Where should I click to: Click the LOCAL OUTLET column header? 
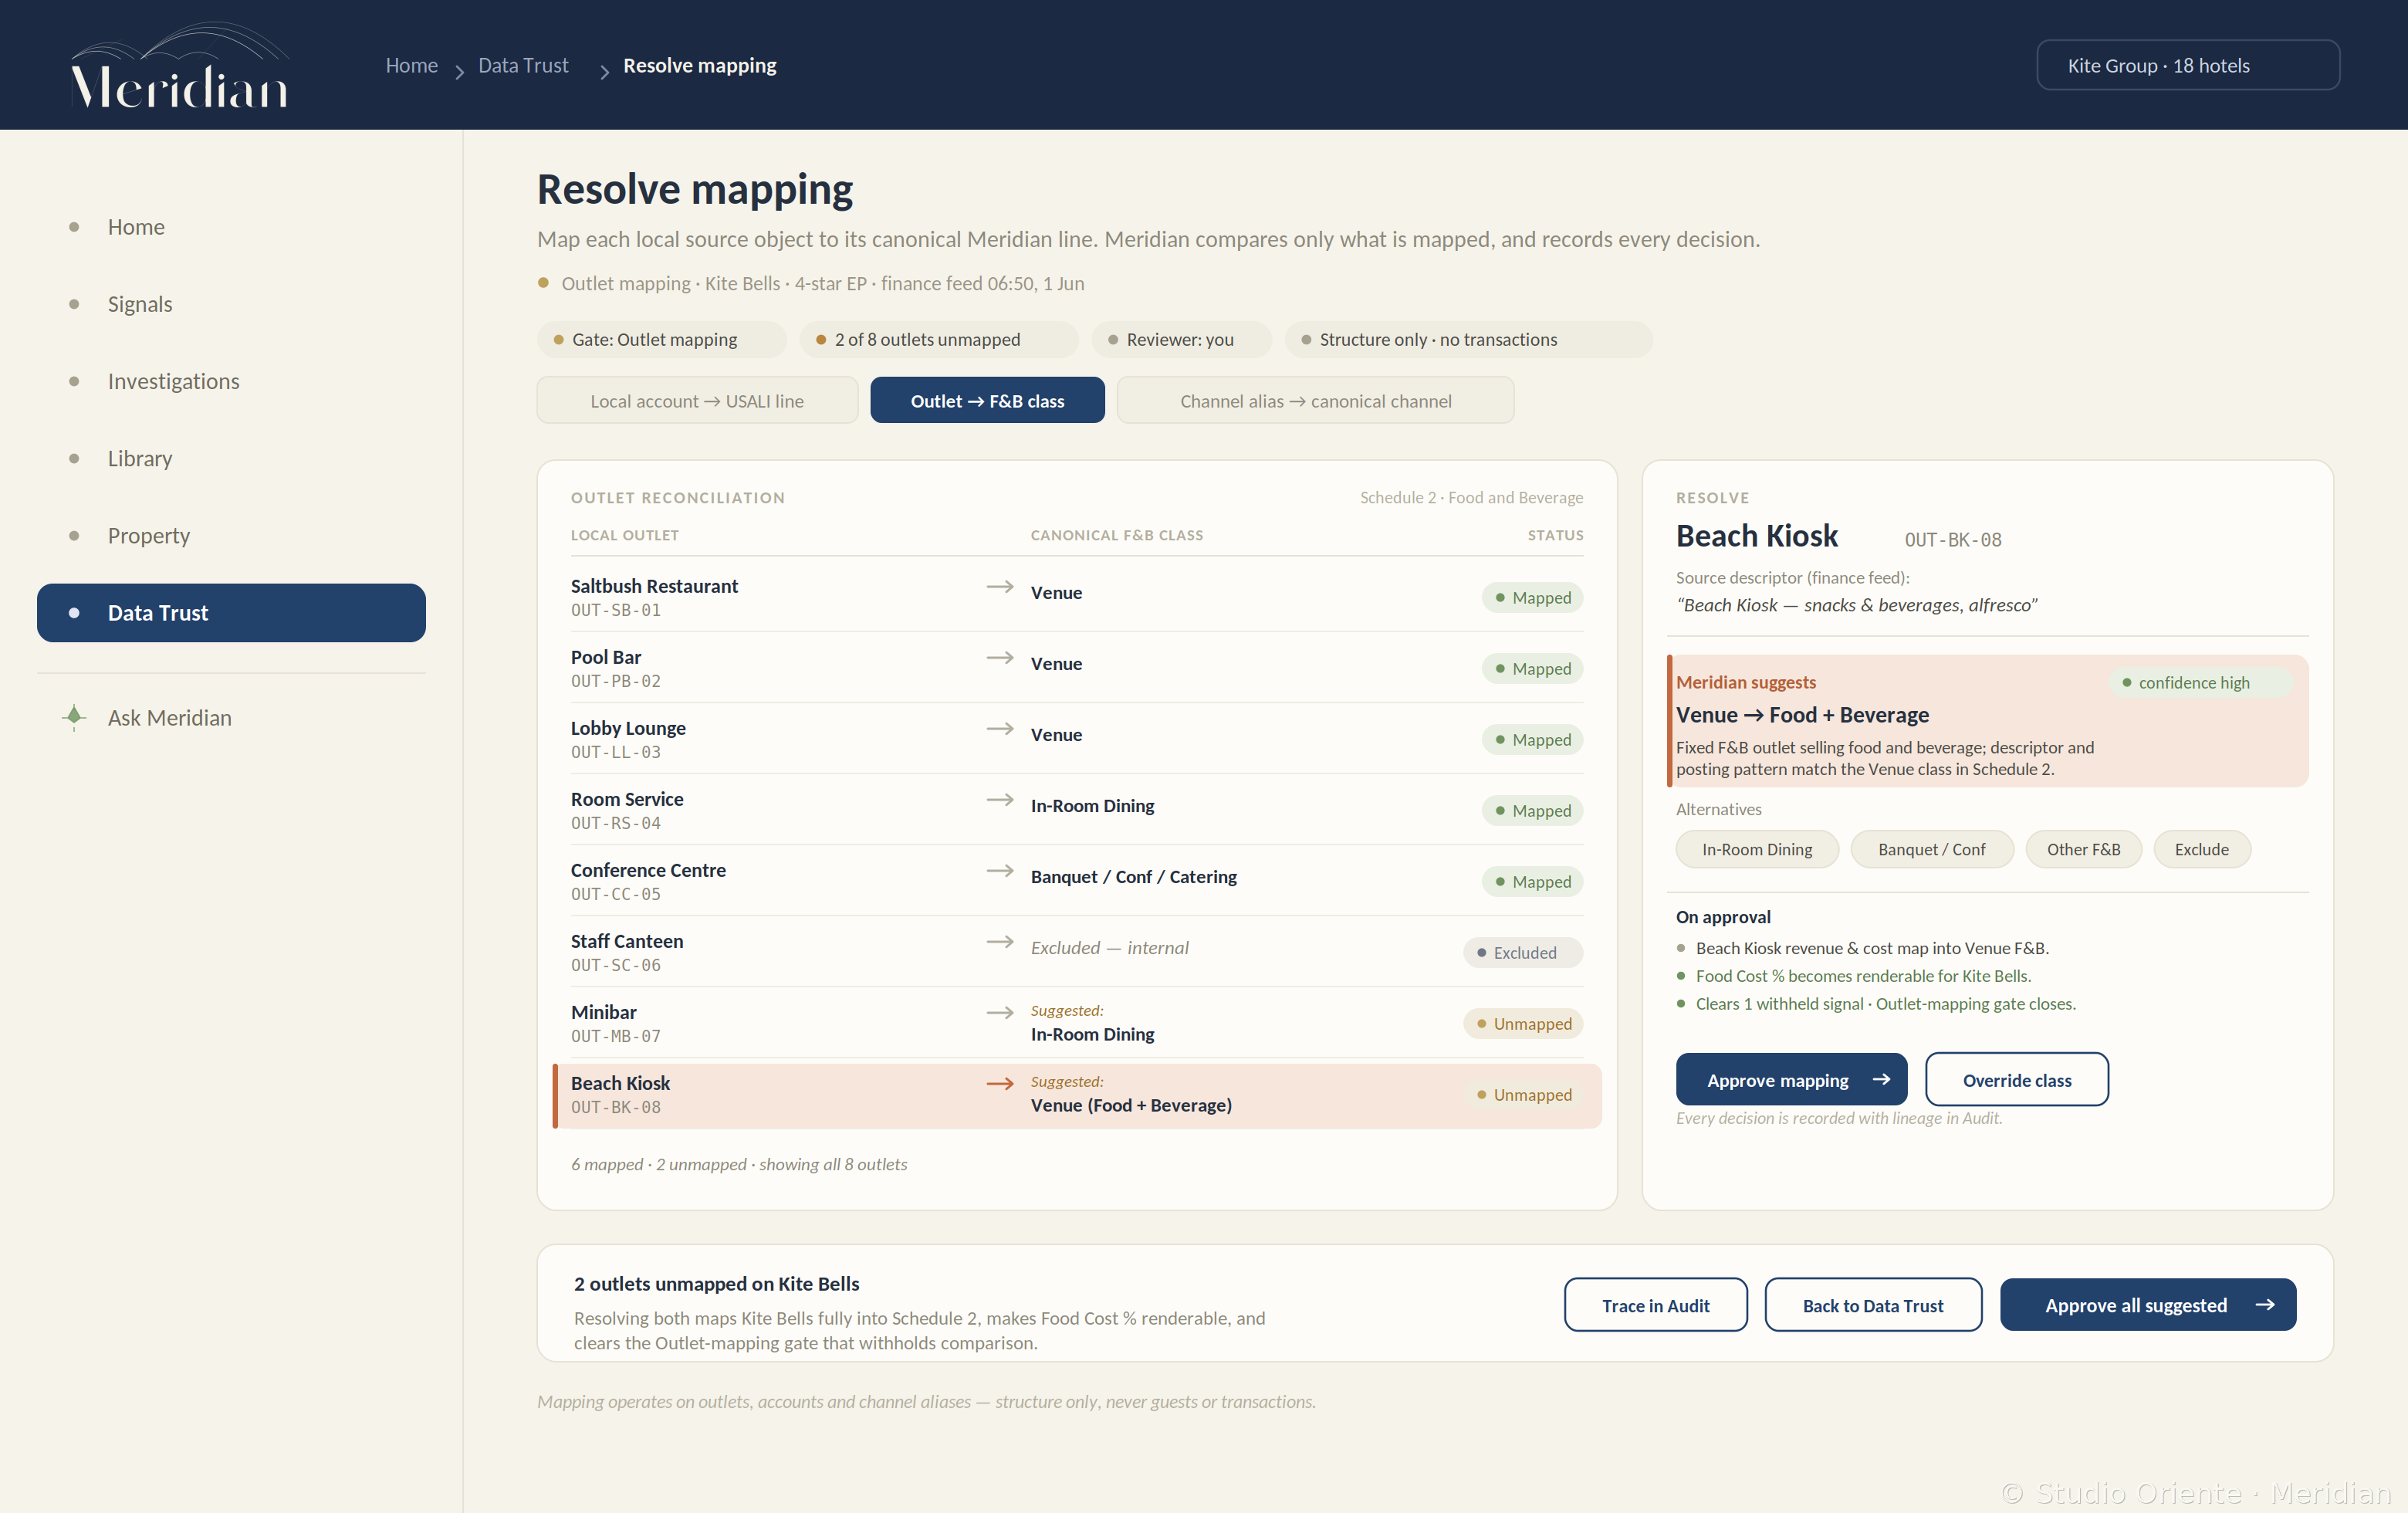point(624,535)
